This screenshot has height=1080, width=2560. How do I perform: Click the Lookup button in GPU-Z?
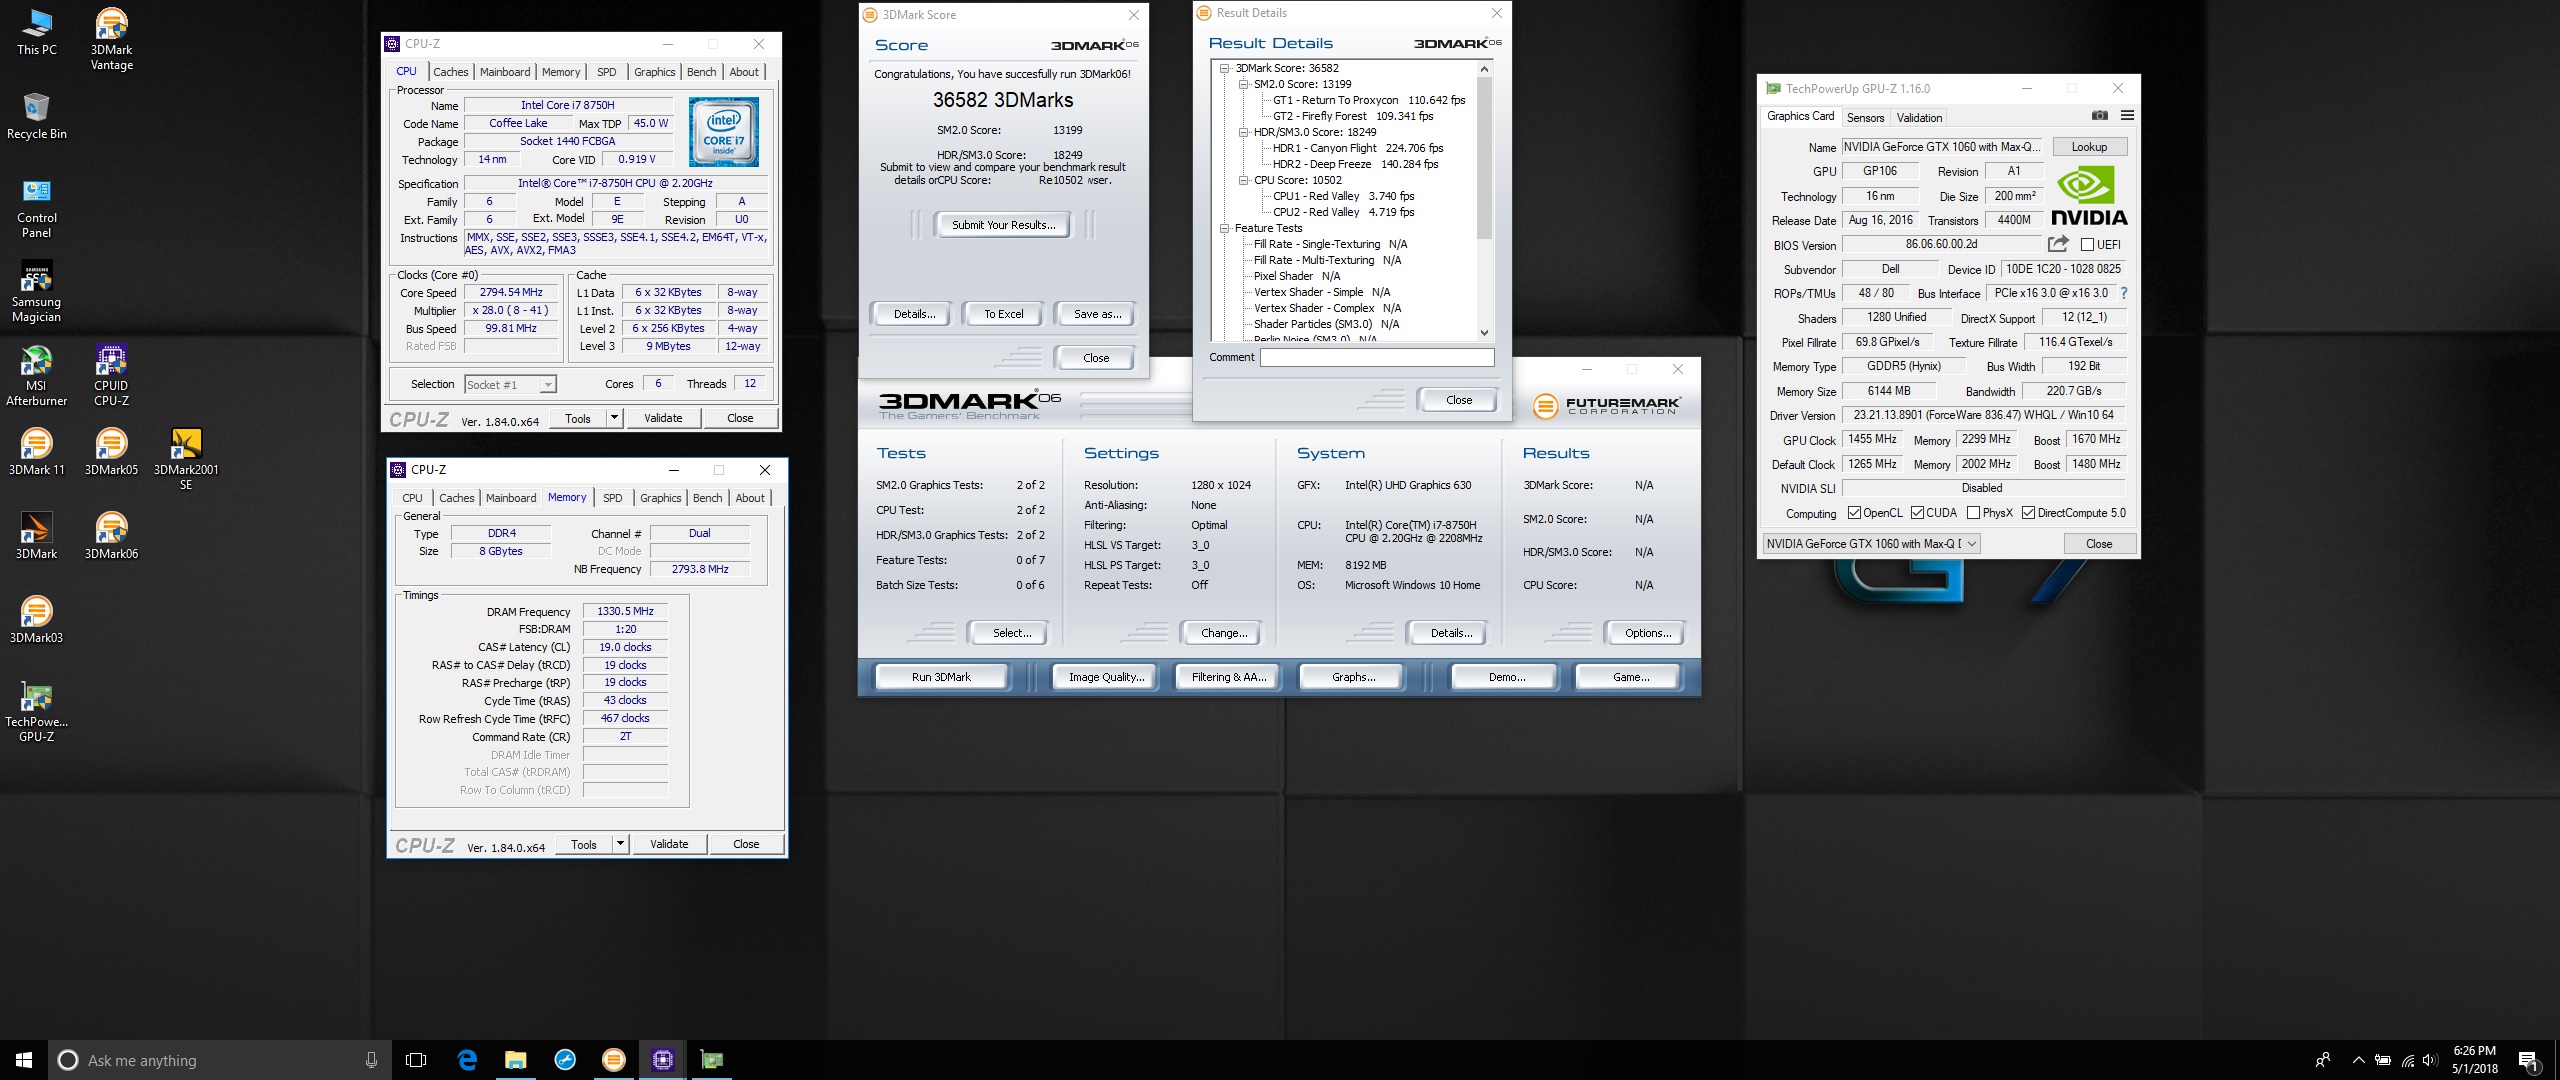click(2089, 147)
